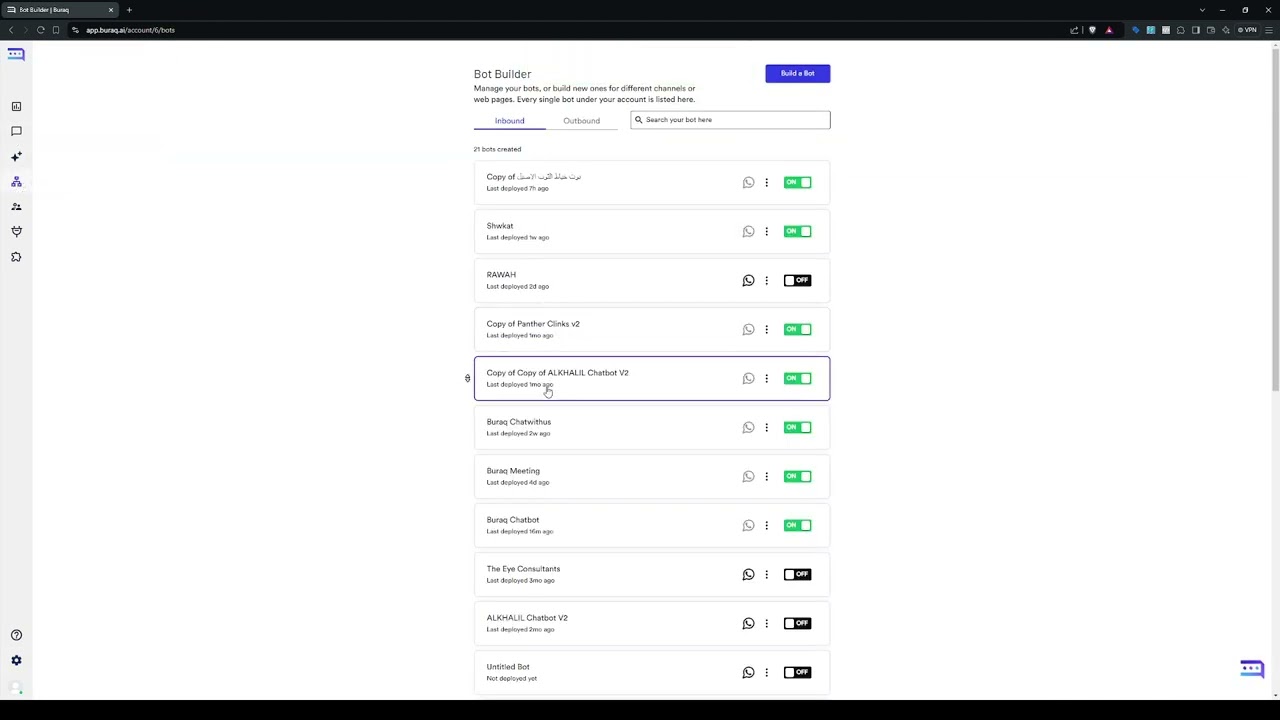
Task: Click the AI sparkles sidebar icon
Action: 16,157
